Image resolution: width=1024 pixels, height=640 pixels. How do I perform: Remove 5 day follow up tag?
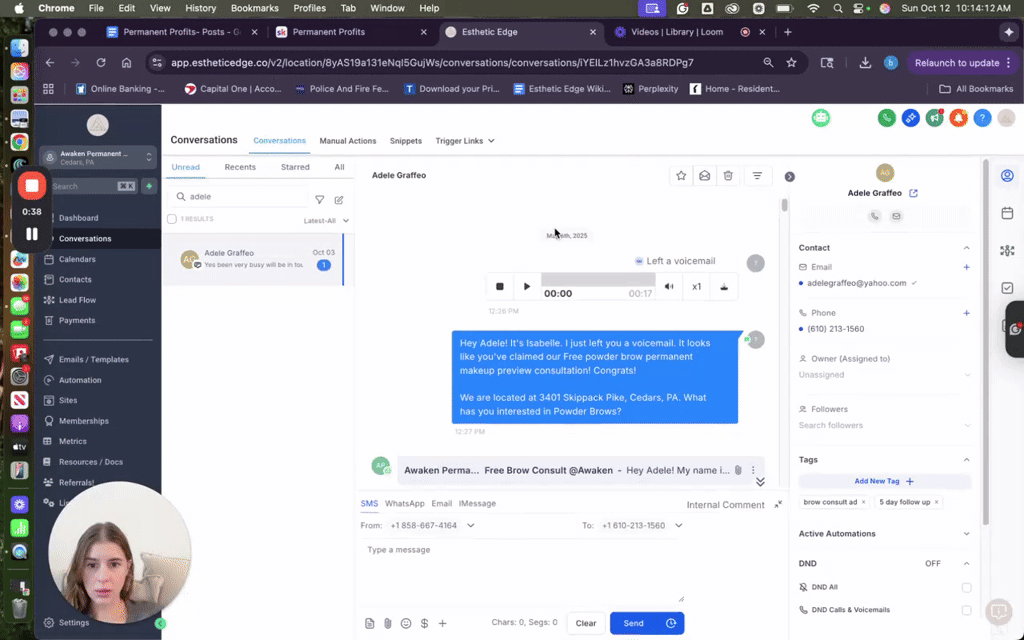[936, 502]
